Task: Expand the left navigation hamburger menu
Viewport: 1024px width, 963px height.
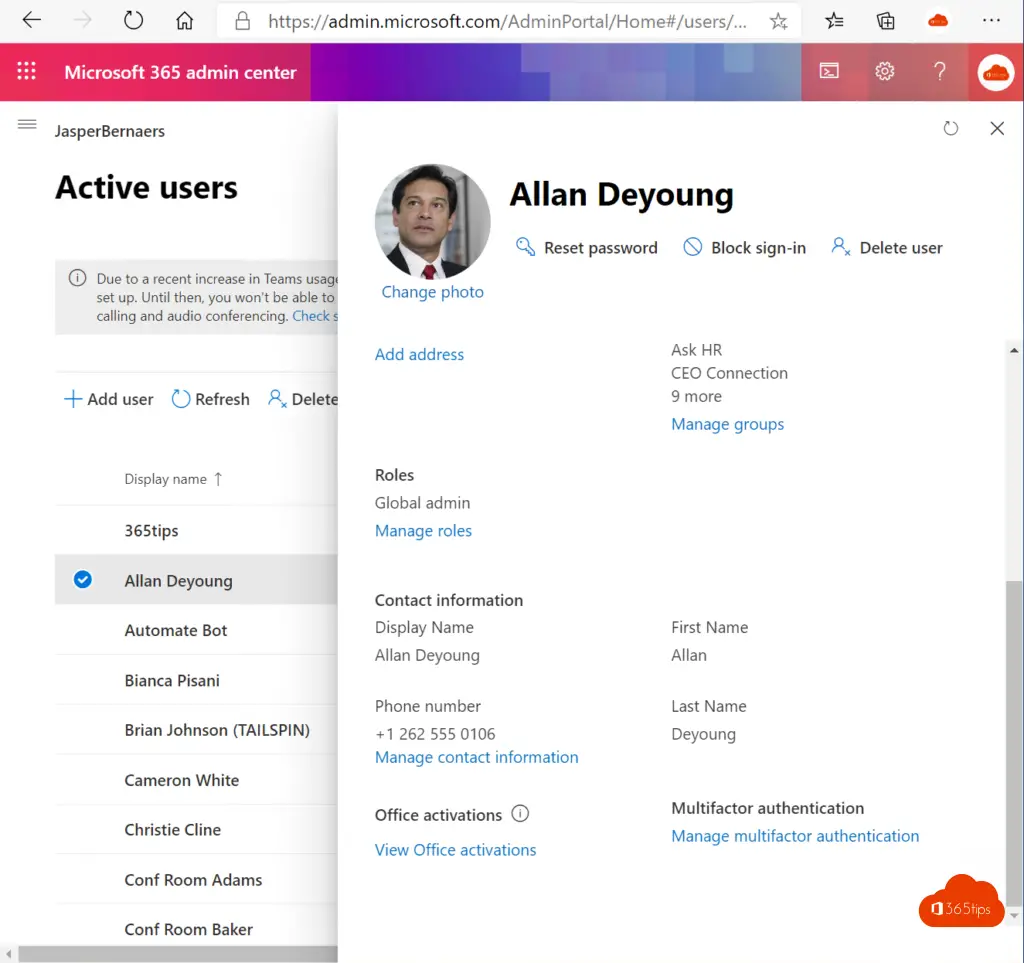Action: click(x=27, y=124)
